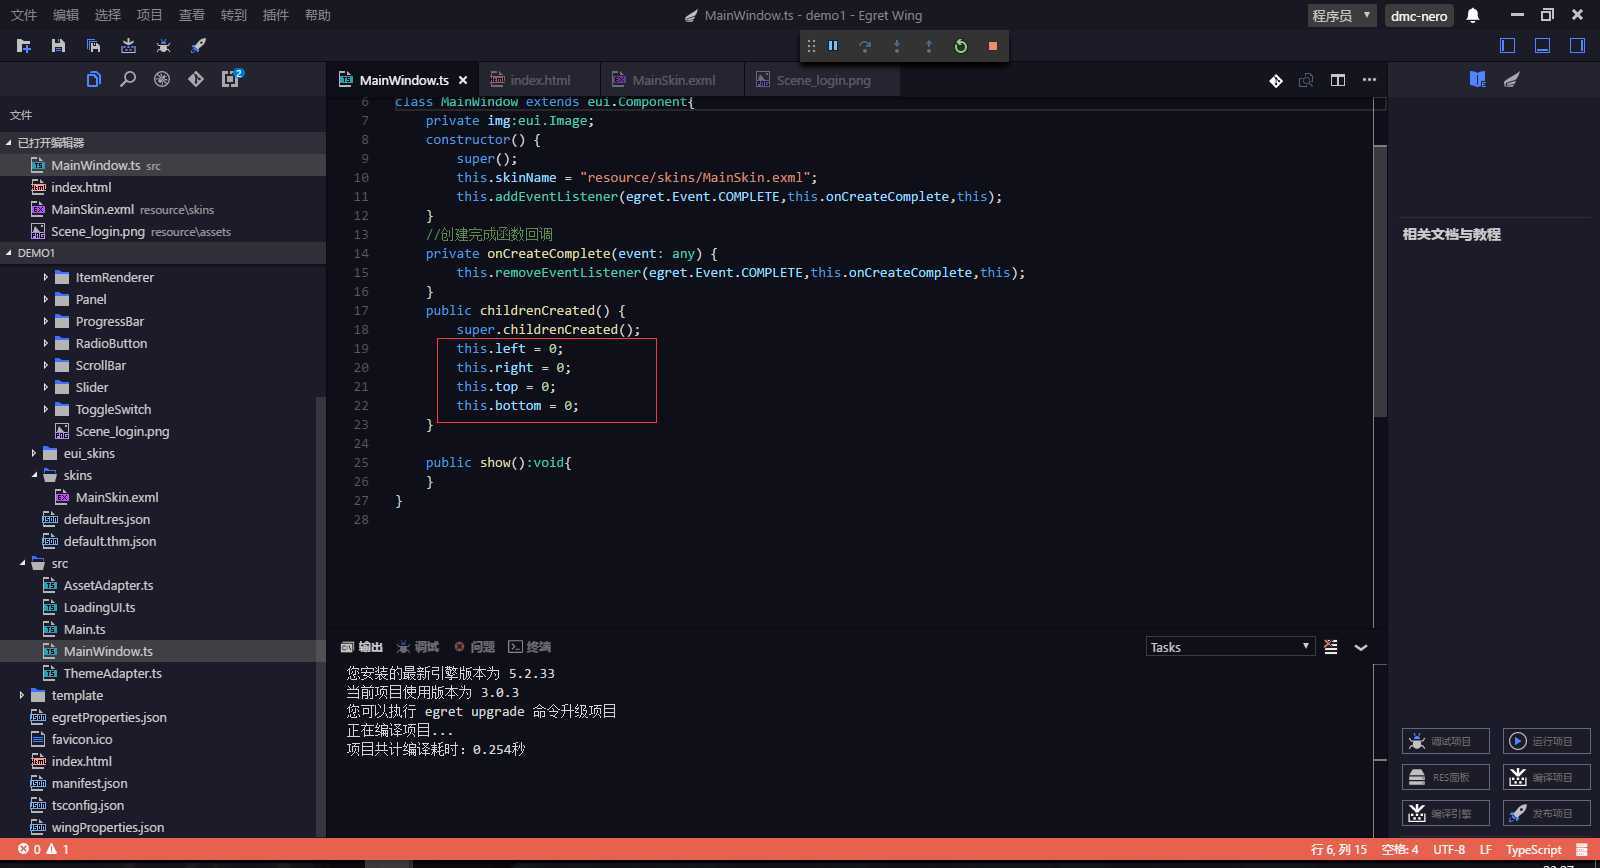Split the editor with the split icon

[x=1338, y=80]
